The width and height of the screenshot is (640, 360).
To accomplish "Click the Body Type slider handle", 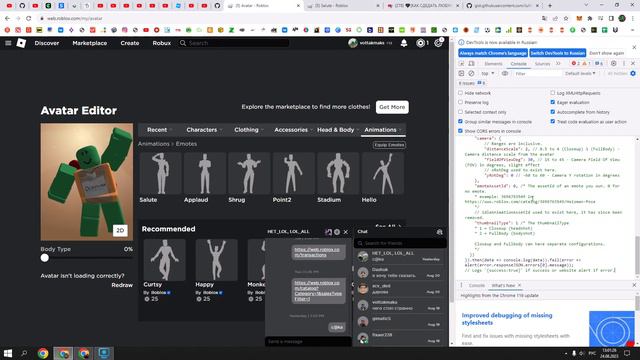I will (45, 258).
